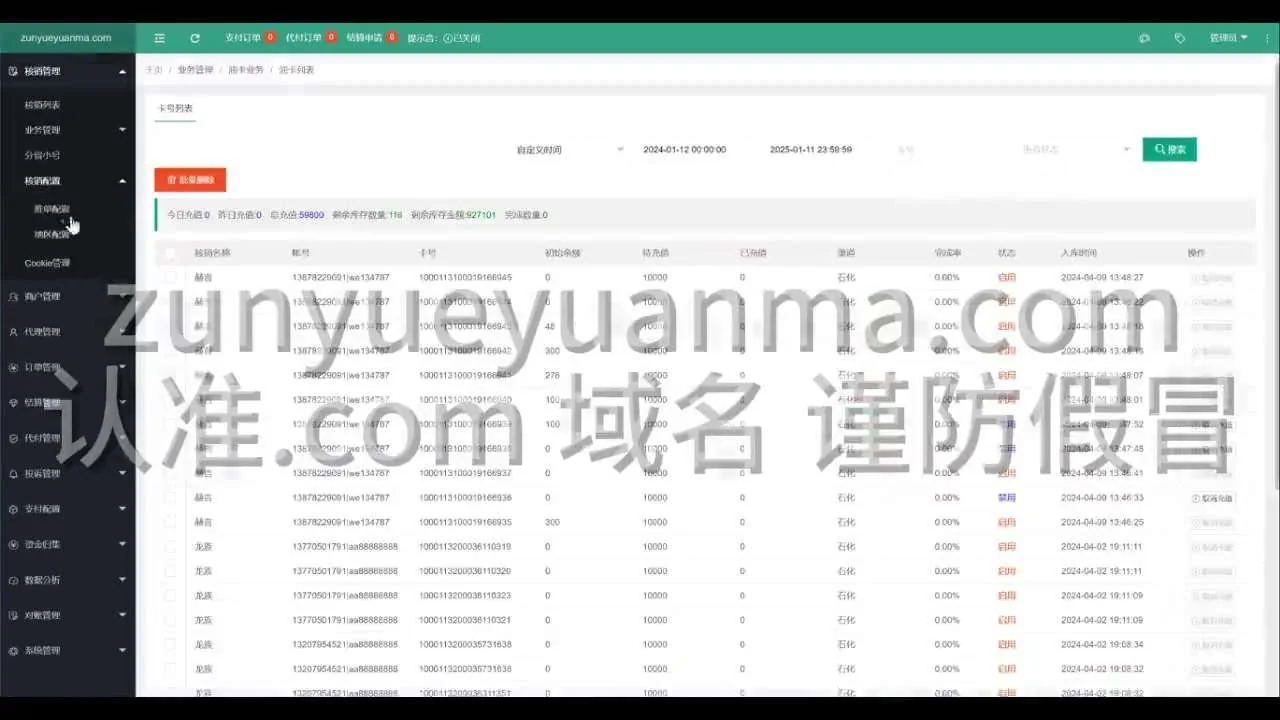The height and width of the screenshot is (720, 1280).
Task: Collapse the sidebar with the hamburger icon
Action: (x=160, y=38)
